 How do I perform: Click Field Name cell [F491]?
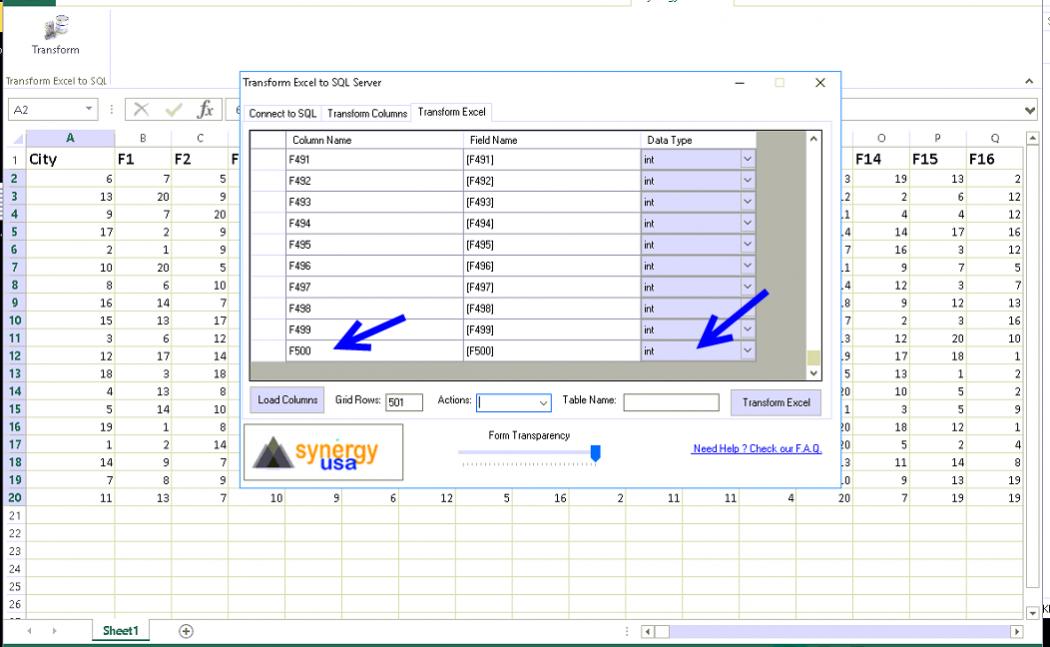pyautogui.click(x=551, y=159)
